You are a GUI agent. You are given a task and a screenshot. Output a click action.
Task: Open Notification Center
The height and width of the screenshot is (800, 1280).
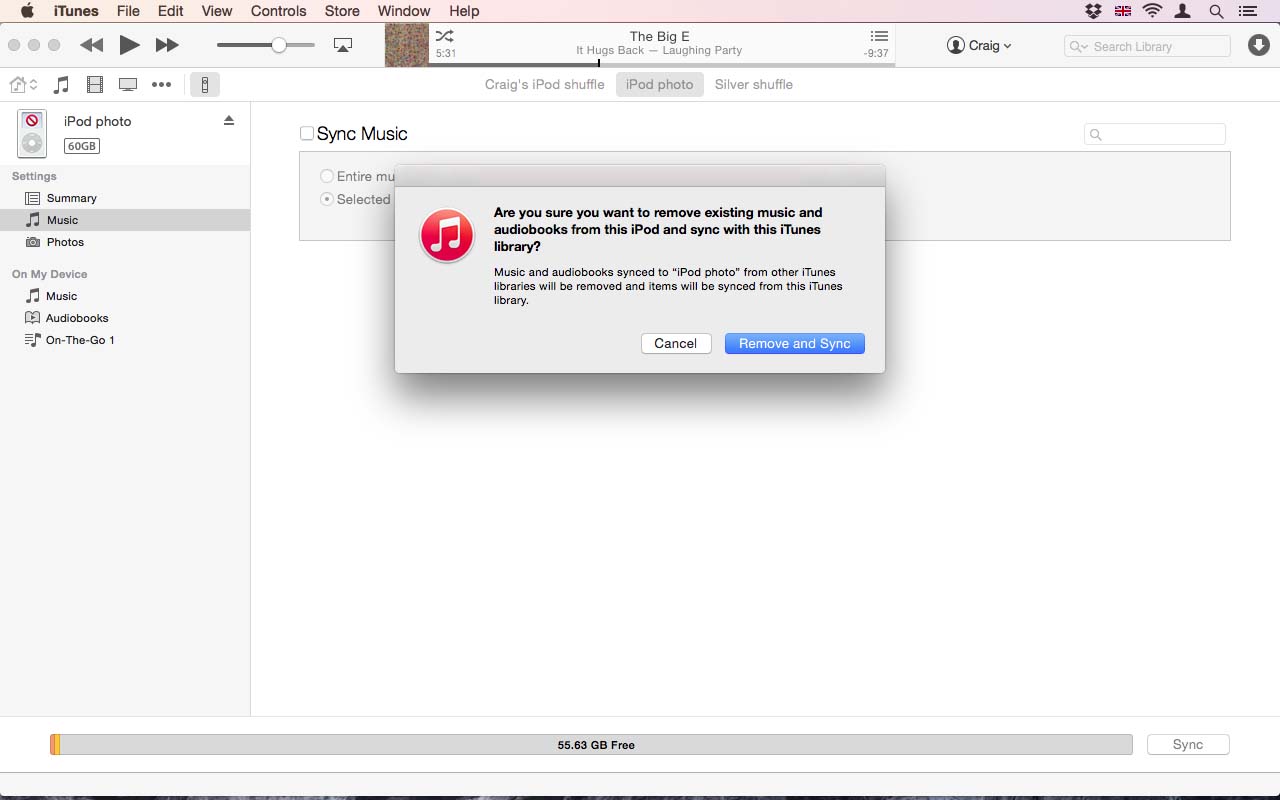1247,11
